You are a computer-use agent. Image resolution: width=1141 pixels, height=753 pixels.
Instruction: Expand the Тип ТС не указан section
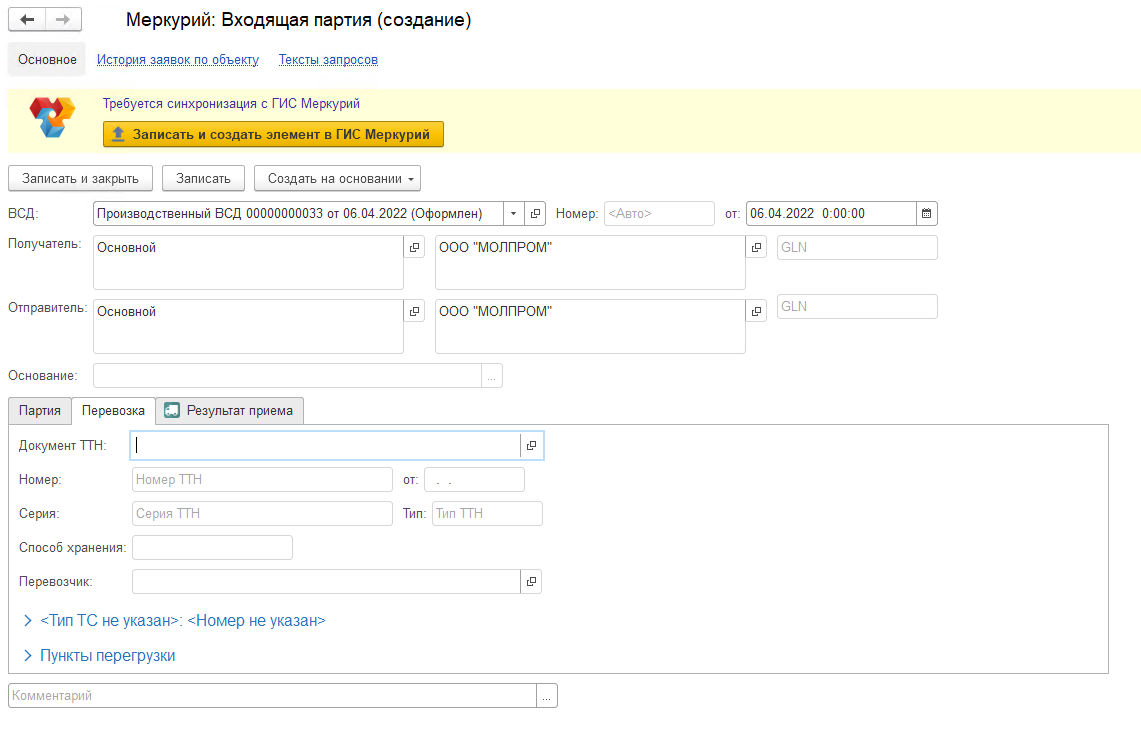[182, 621]
